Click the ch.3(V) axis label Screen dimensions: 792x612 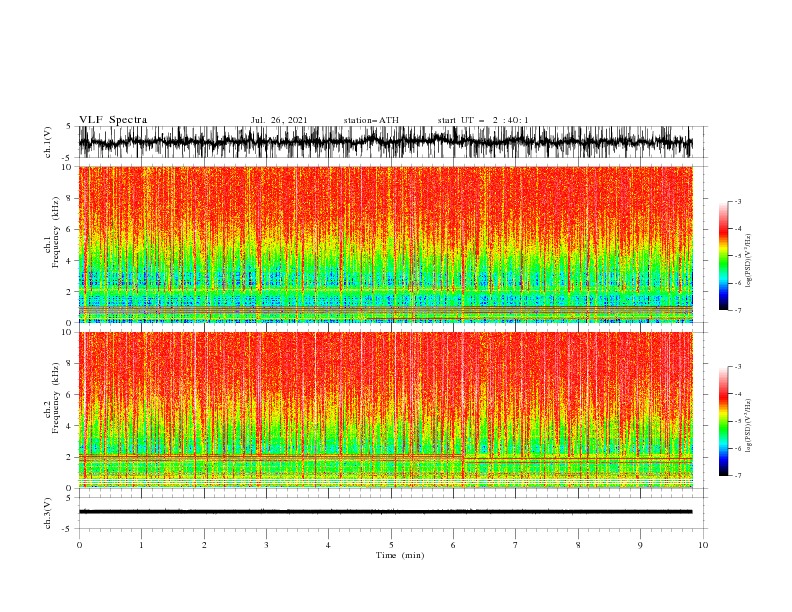(47, 513)
